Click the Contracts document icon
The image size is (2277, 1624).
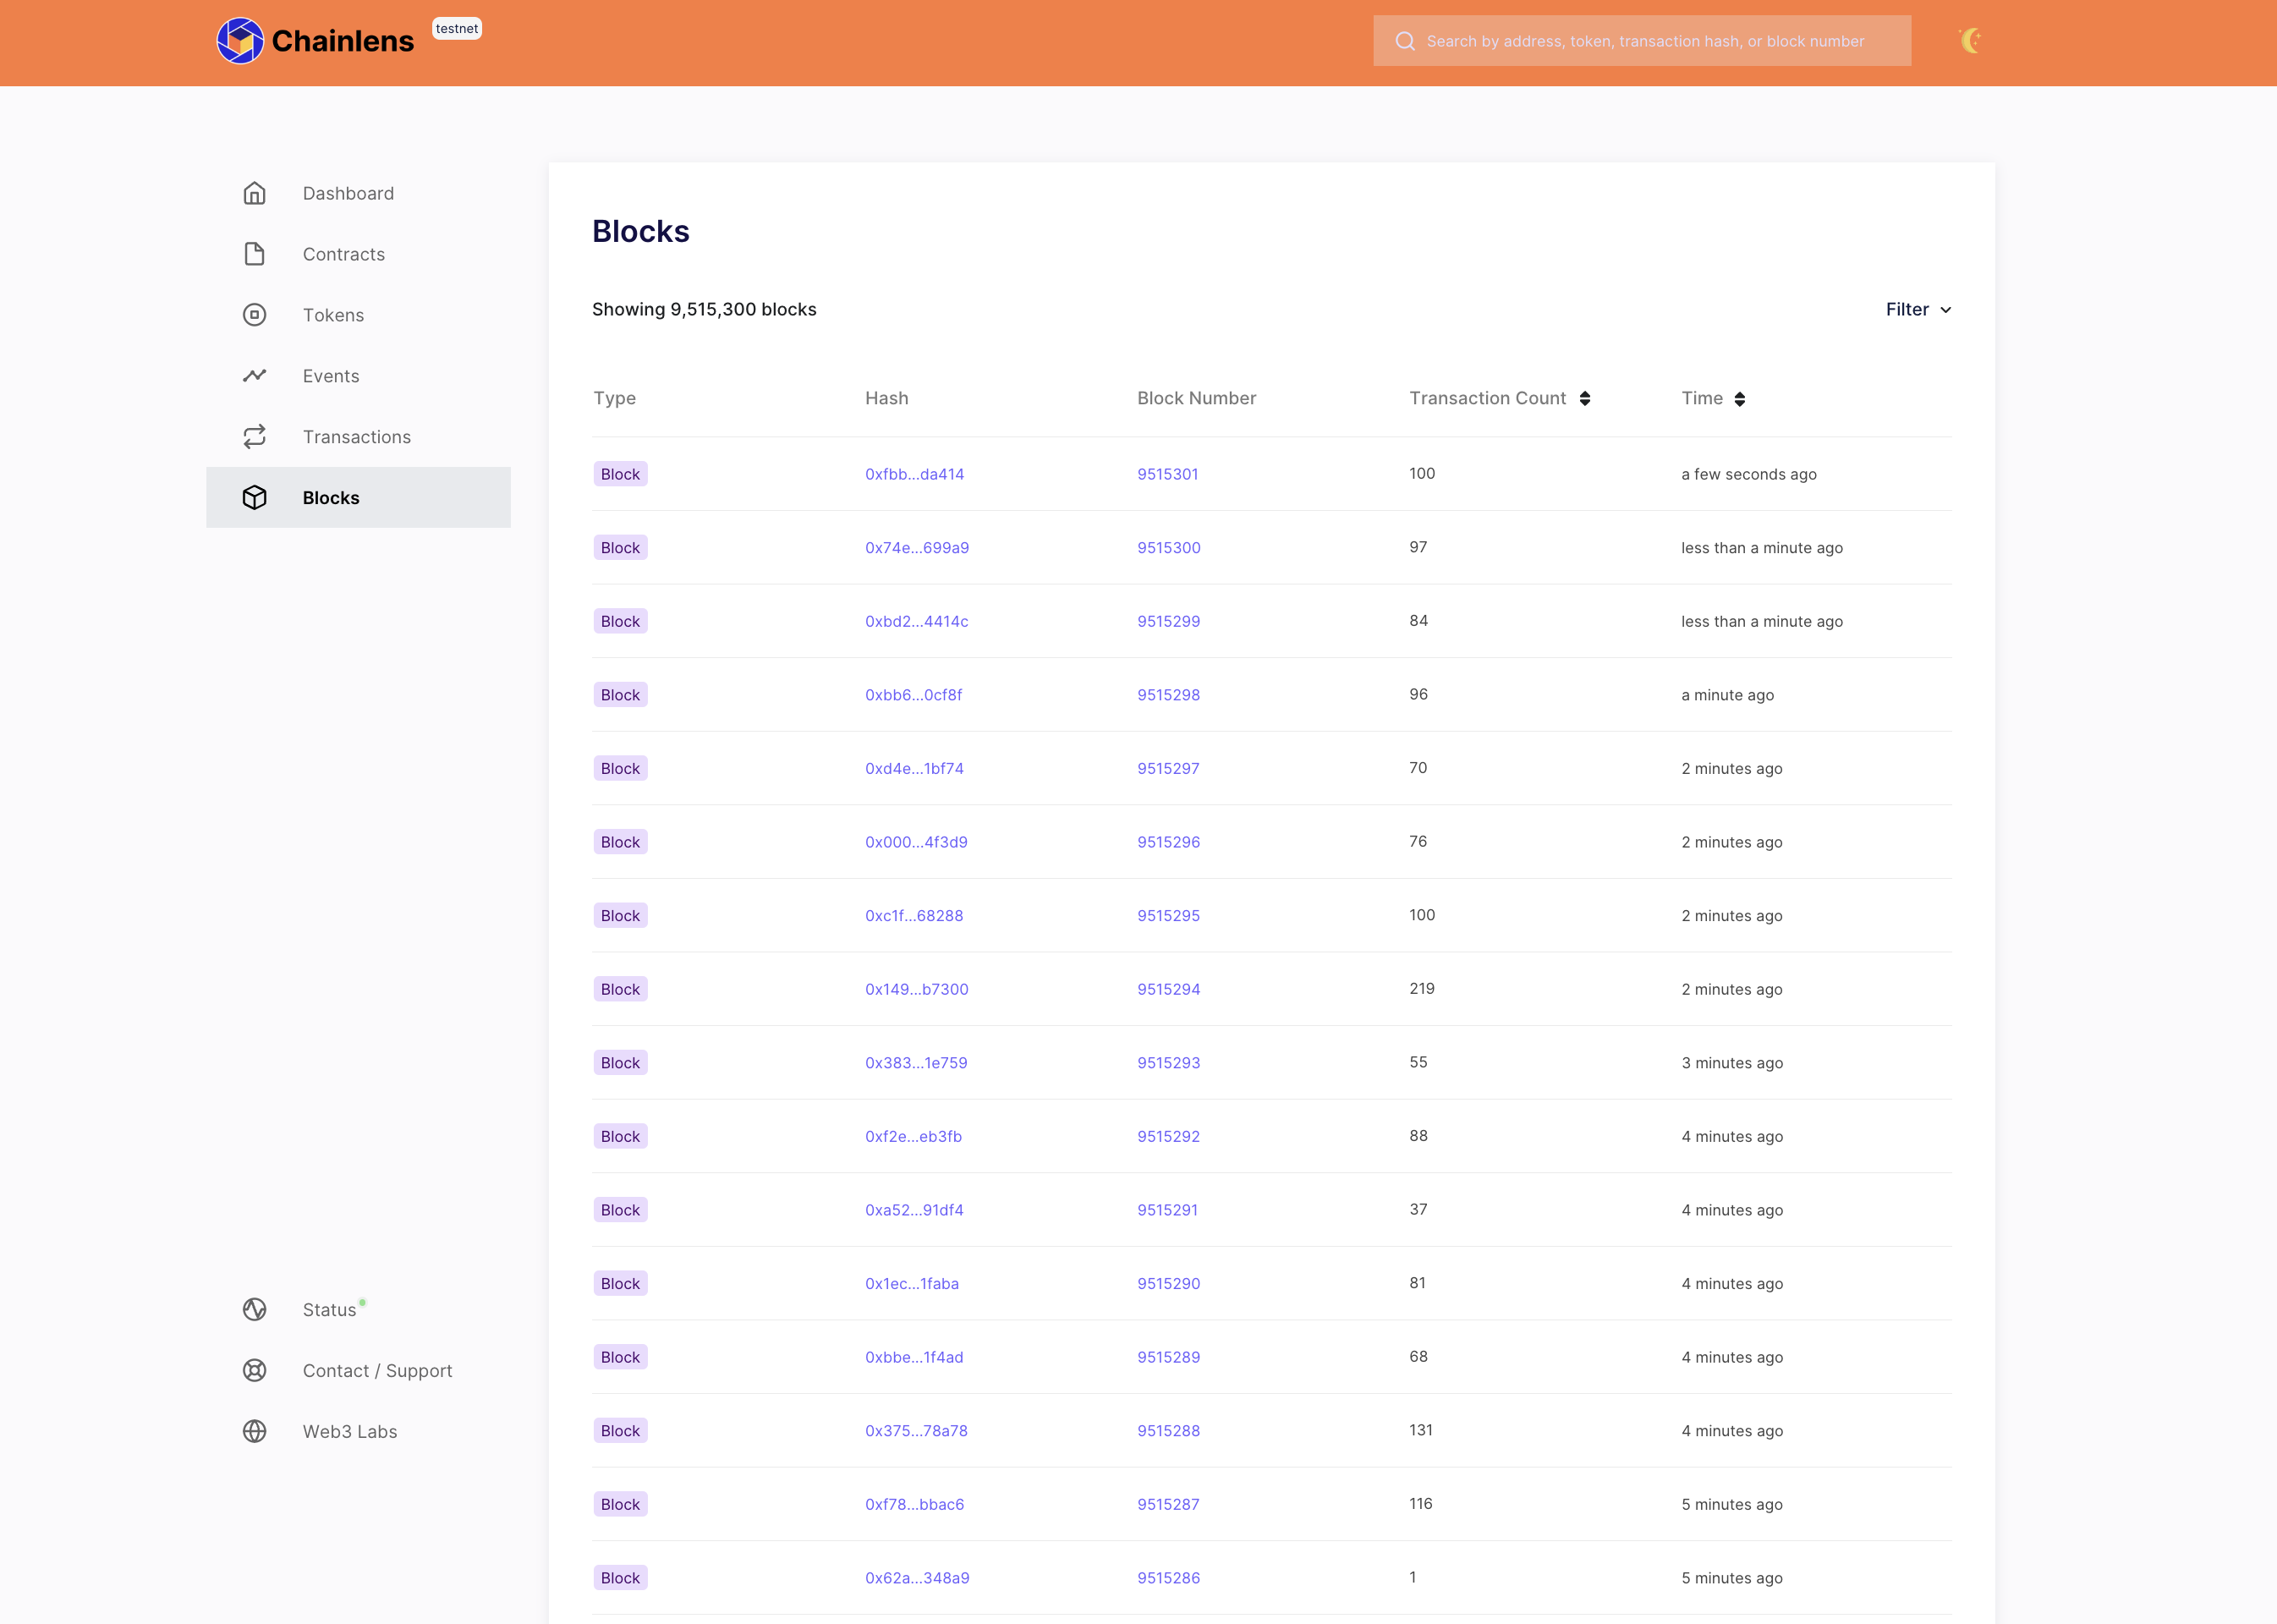[x=254, y=254]
